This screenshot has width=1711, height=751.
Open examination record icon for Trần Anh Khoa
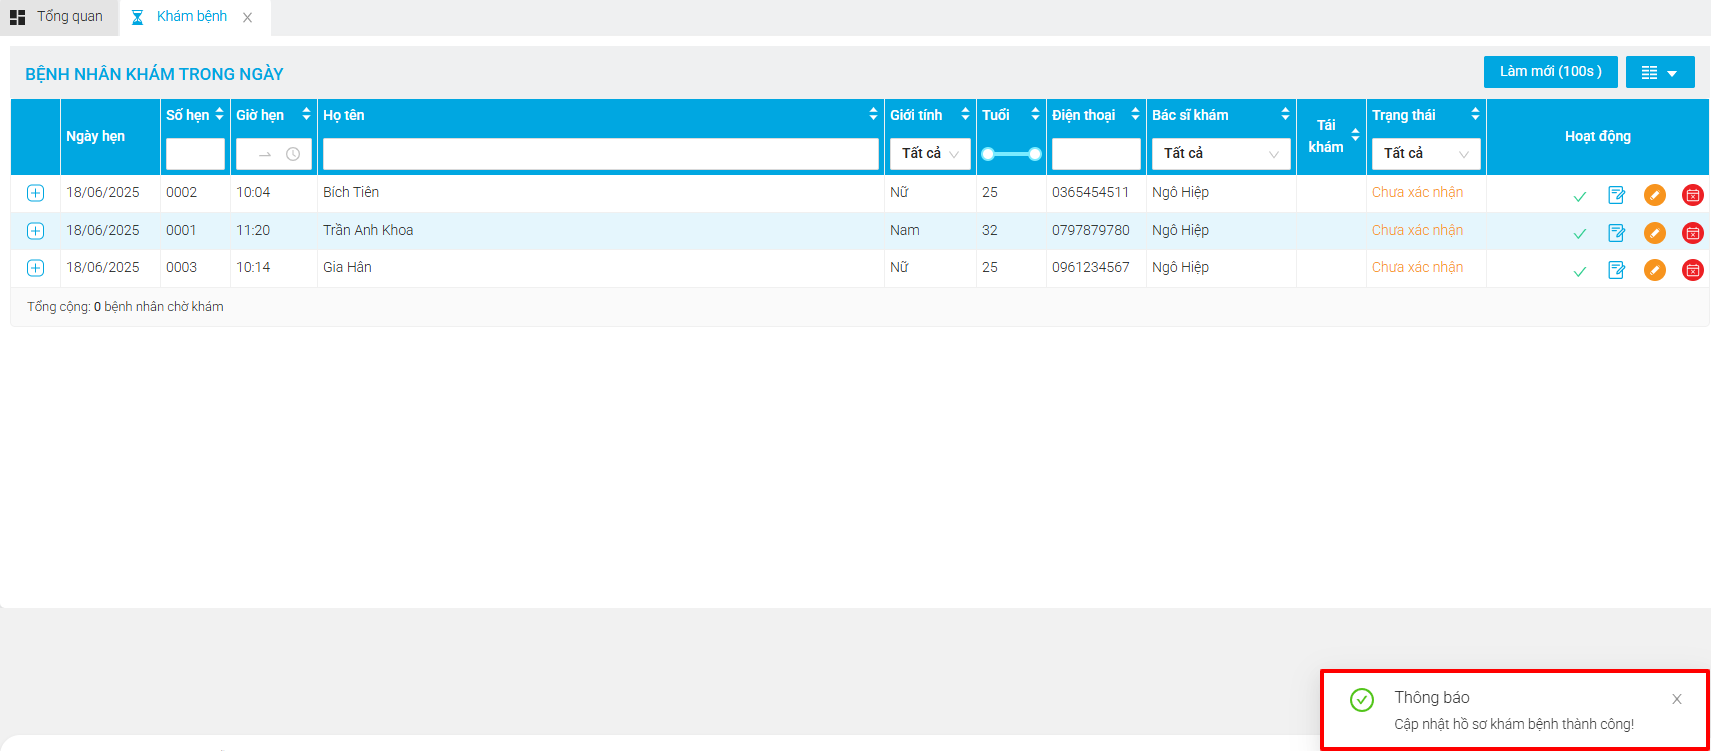pyautogui.click(x=1617, y=233)
